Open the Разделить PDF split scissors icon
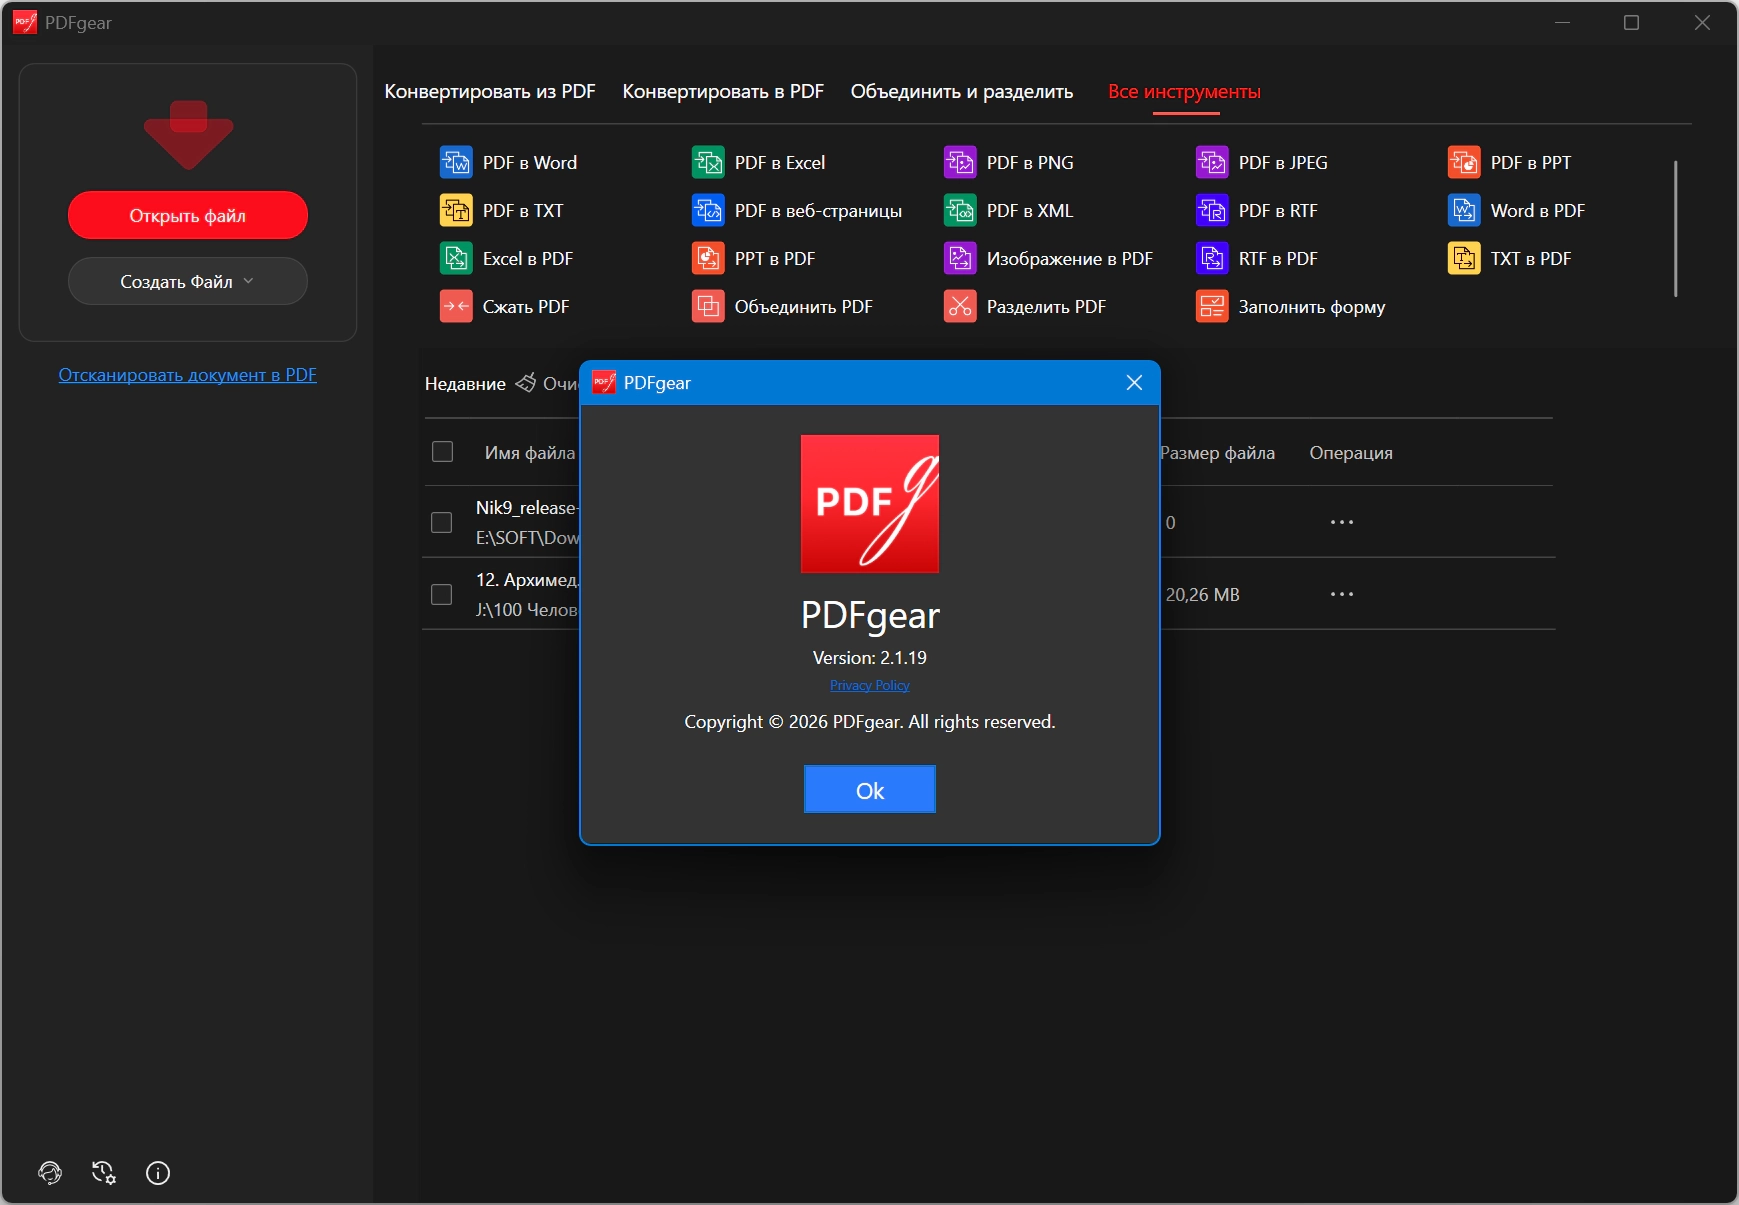The width and height of the screenshot is (1739, 1205). pyautogui.click(x=960, y=306)
